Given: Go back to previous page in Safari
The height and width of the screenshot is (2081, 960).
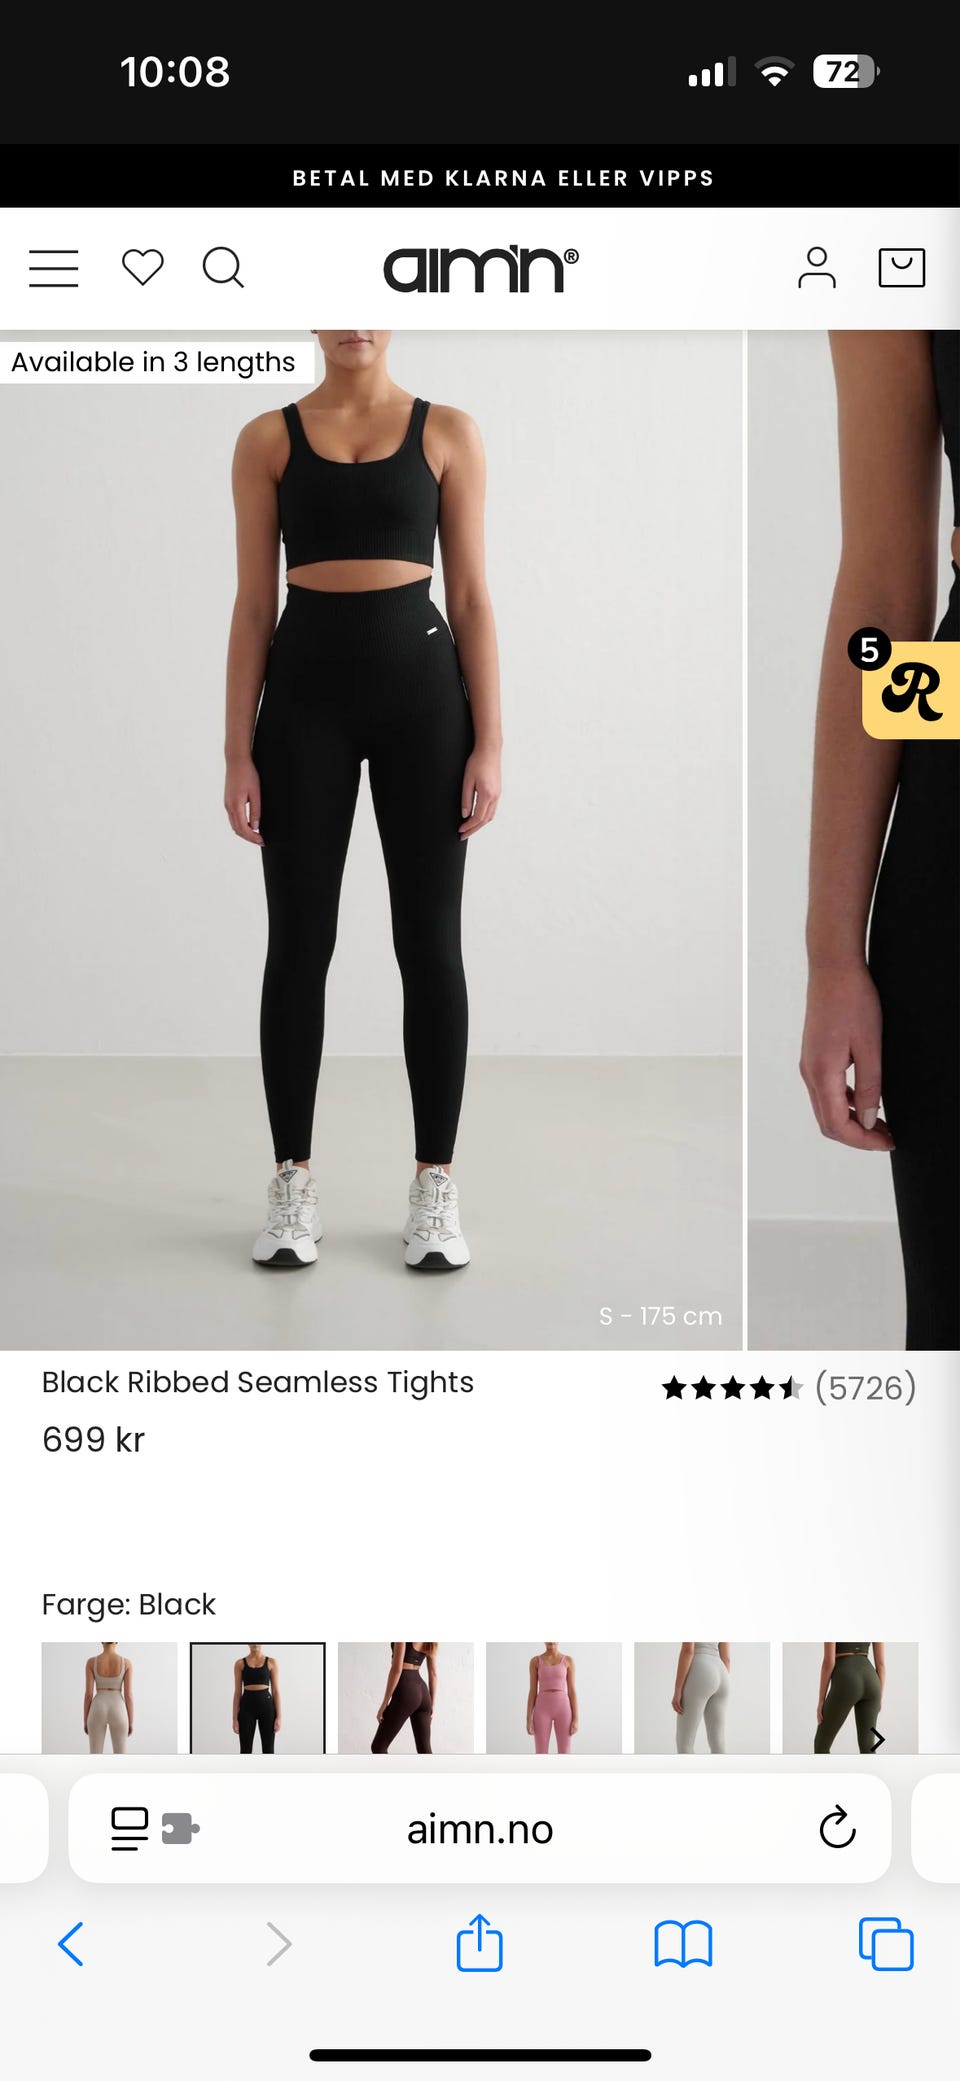Looking at the screenshot, I should [x=71, y=1944].
